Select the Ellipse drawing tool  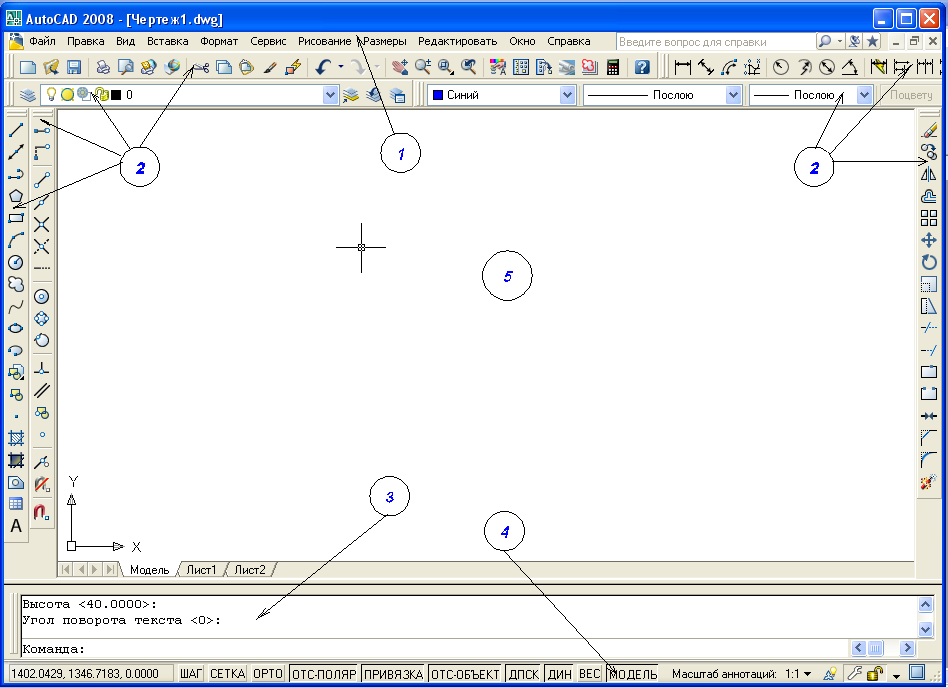(16, 328)
